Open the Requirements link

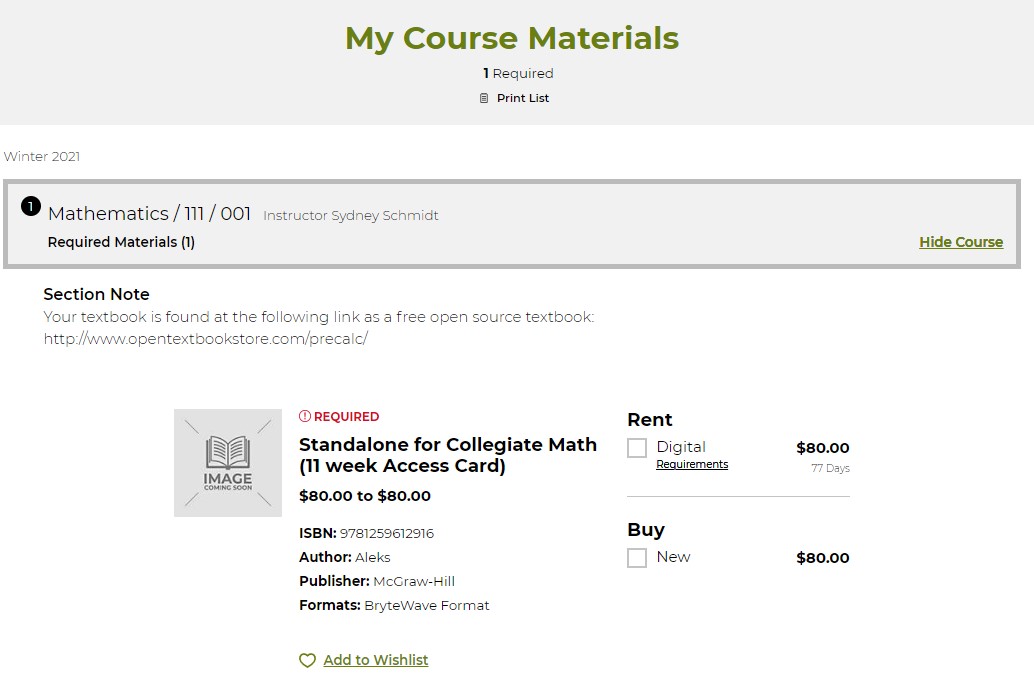point(692,465)
